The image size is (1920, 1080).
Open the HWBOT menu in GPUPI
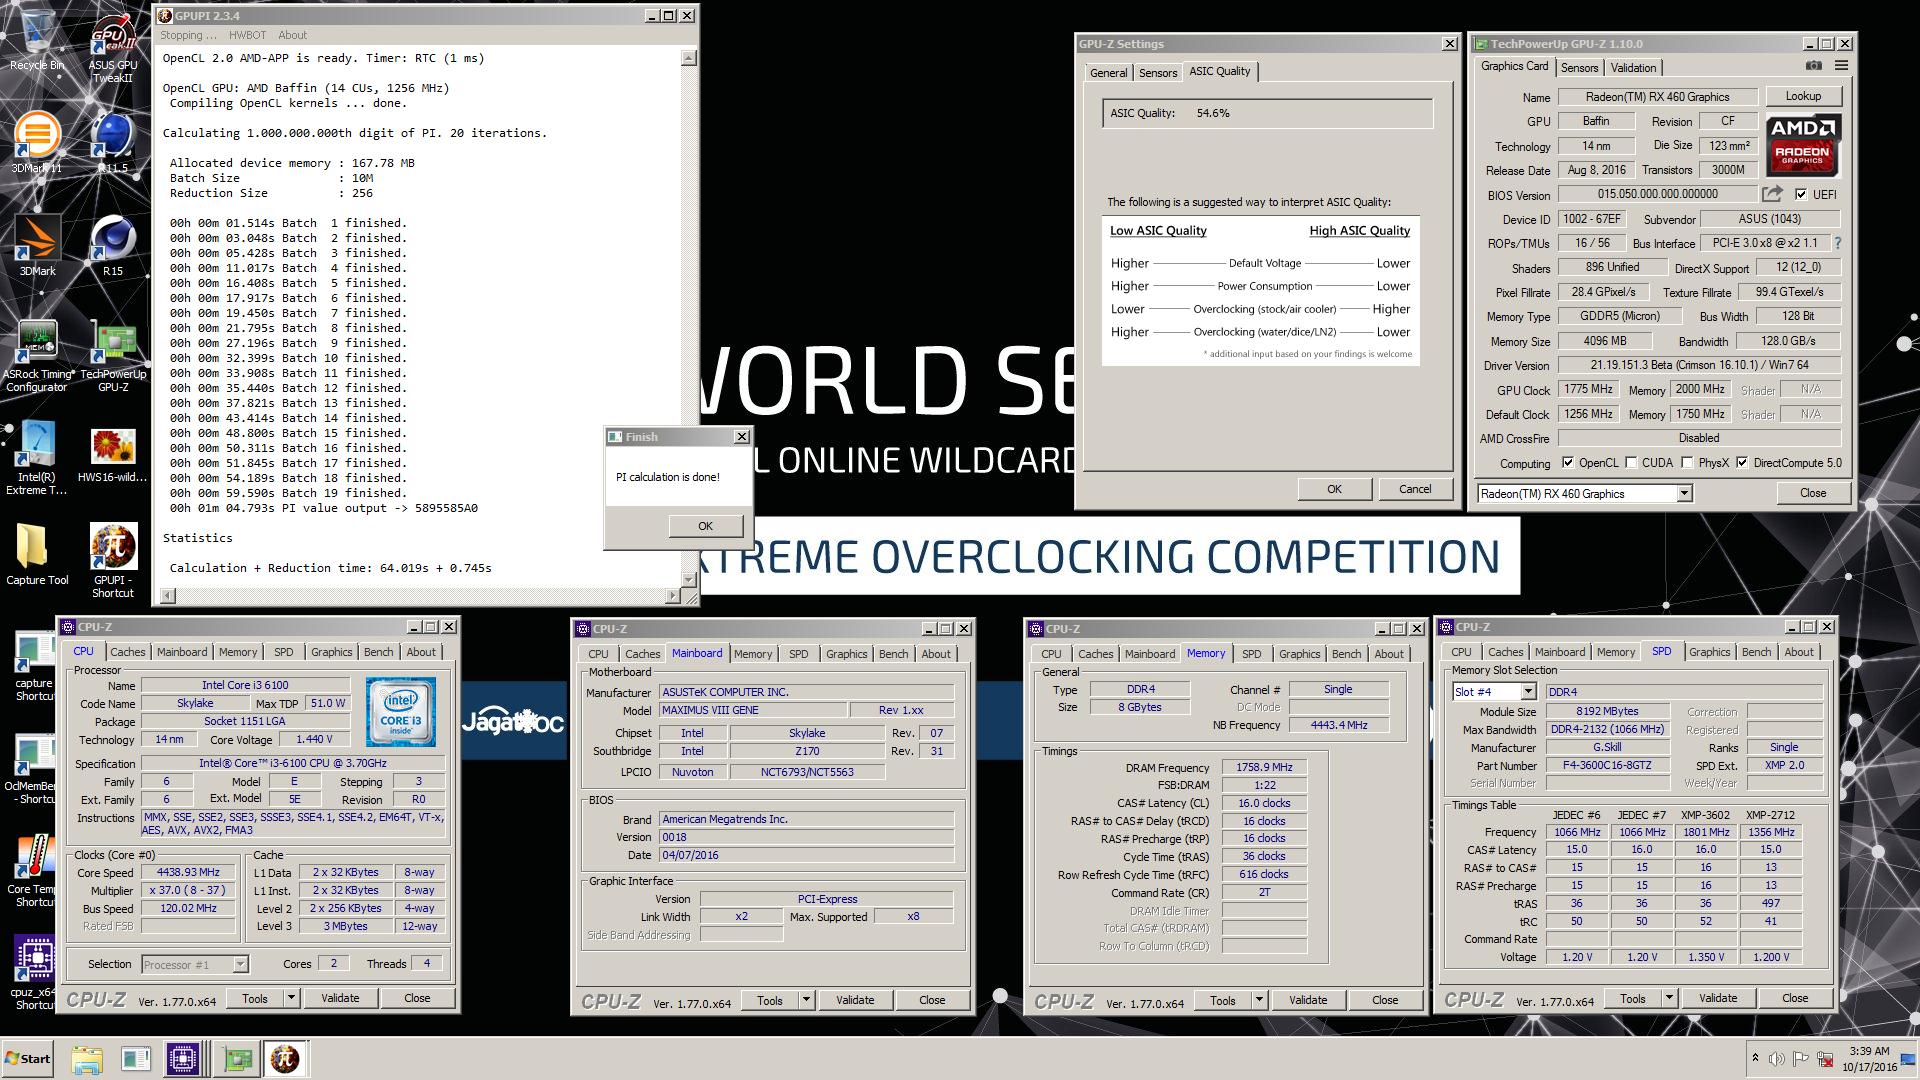pyautogui.click(x=247, y=35)
